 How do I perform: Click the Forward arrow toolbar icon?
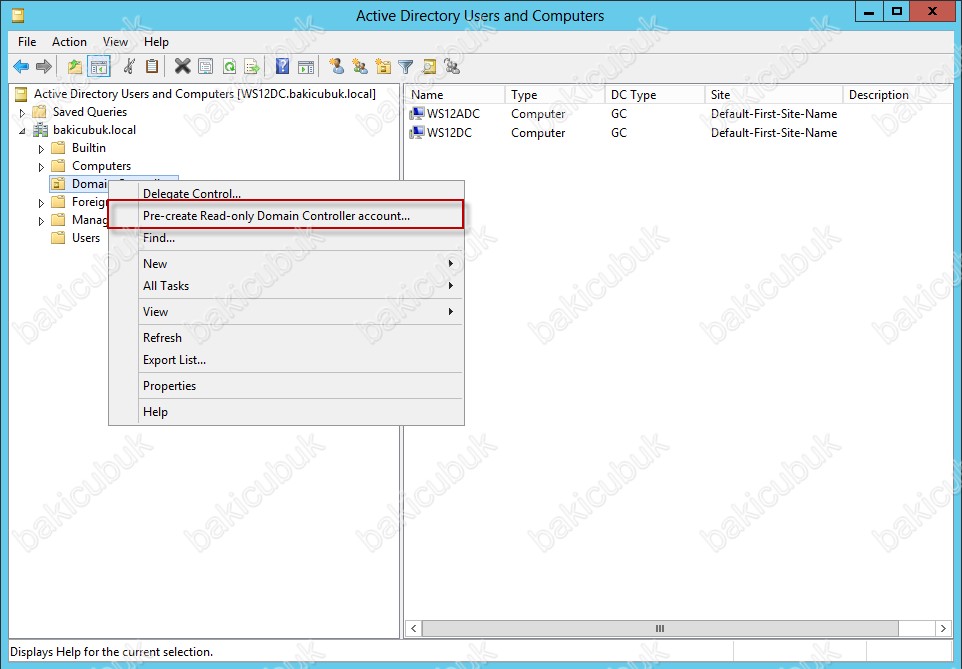(44, 66)
